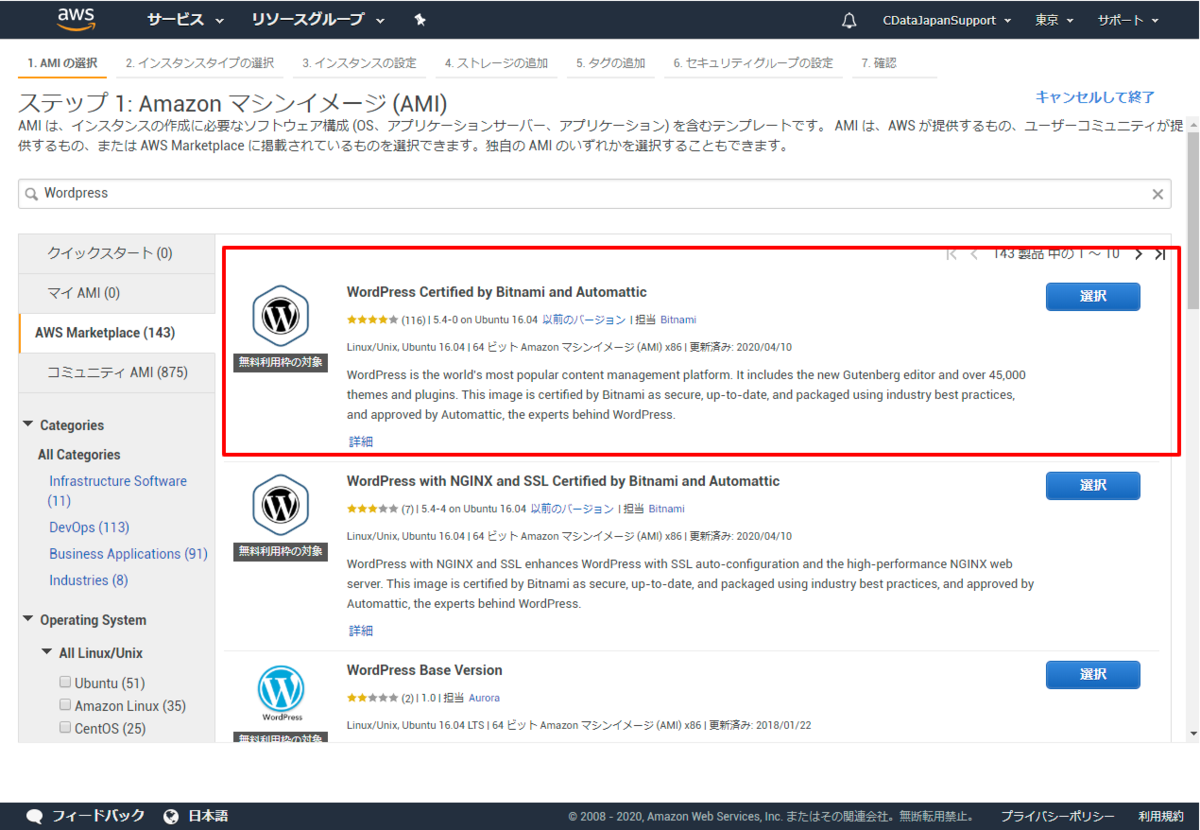Collapse the All Linux/Unix tree node
Image resolution: width=1200 pixels, height=830 pixels.
pyautogui.click(x=47, y=653)
